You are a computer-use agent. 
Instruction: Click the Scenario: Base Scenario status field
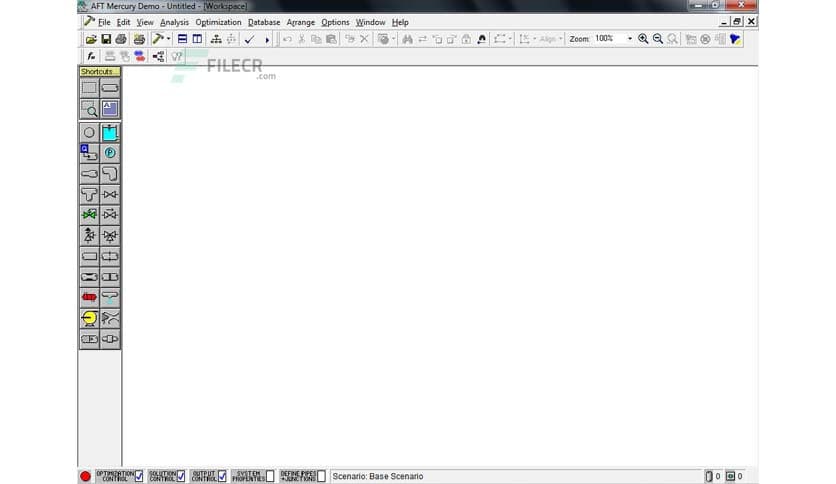(378, 476)
